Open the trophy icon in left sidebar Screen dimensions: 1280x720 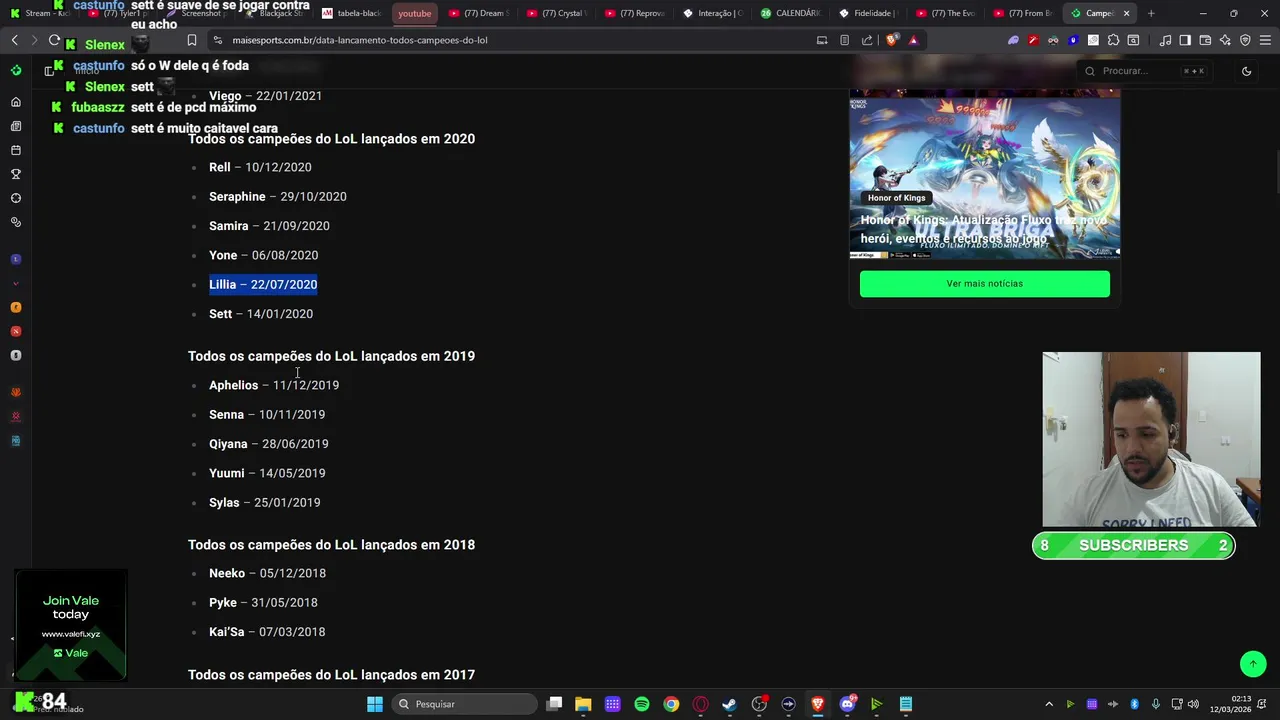[16, 174]
